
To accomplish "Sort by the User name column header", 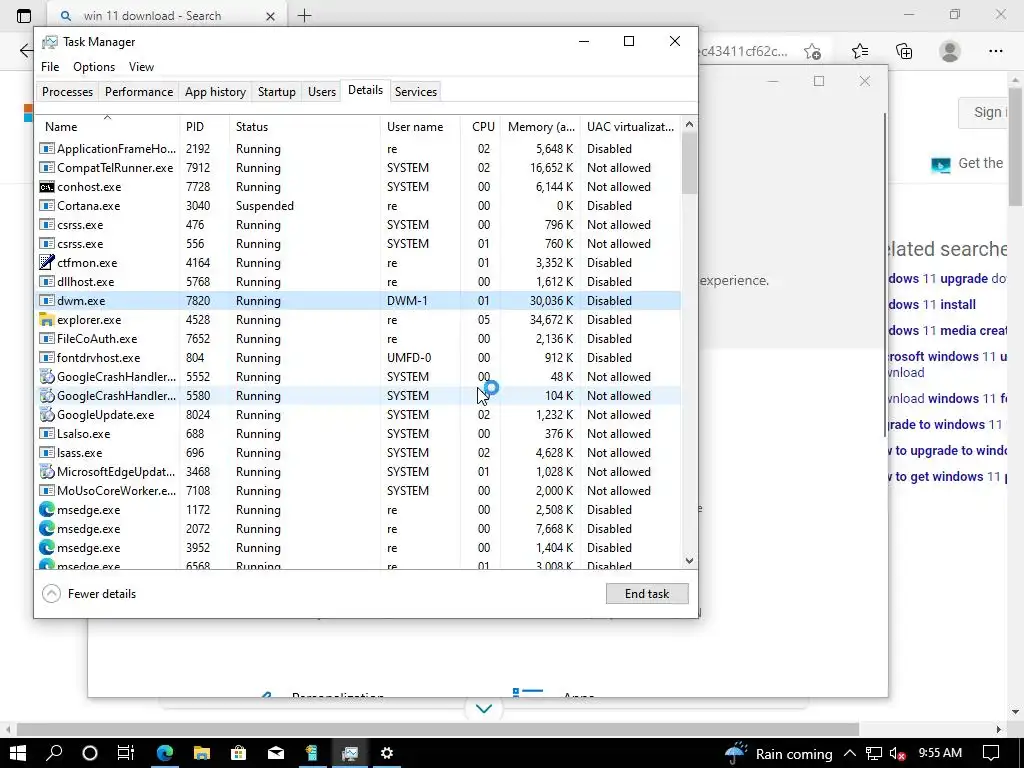I will (420, 127).
